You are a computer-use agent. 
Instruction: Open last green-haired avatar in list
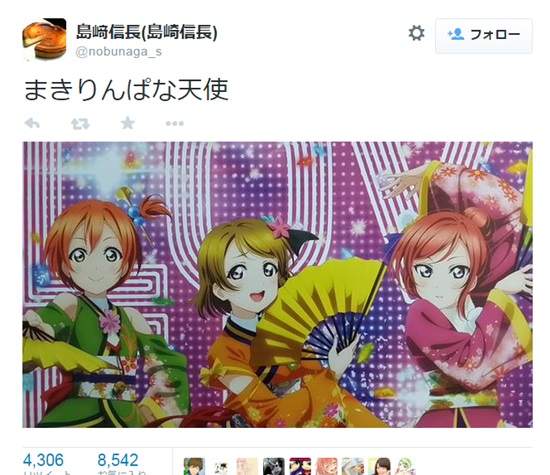[405, 467]
